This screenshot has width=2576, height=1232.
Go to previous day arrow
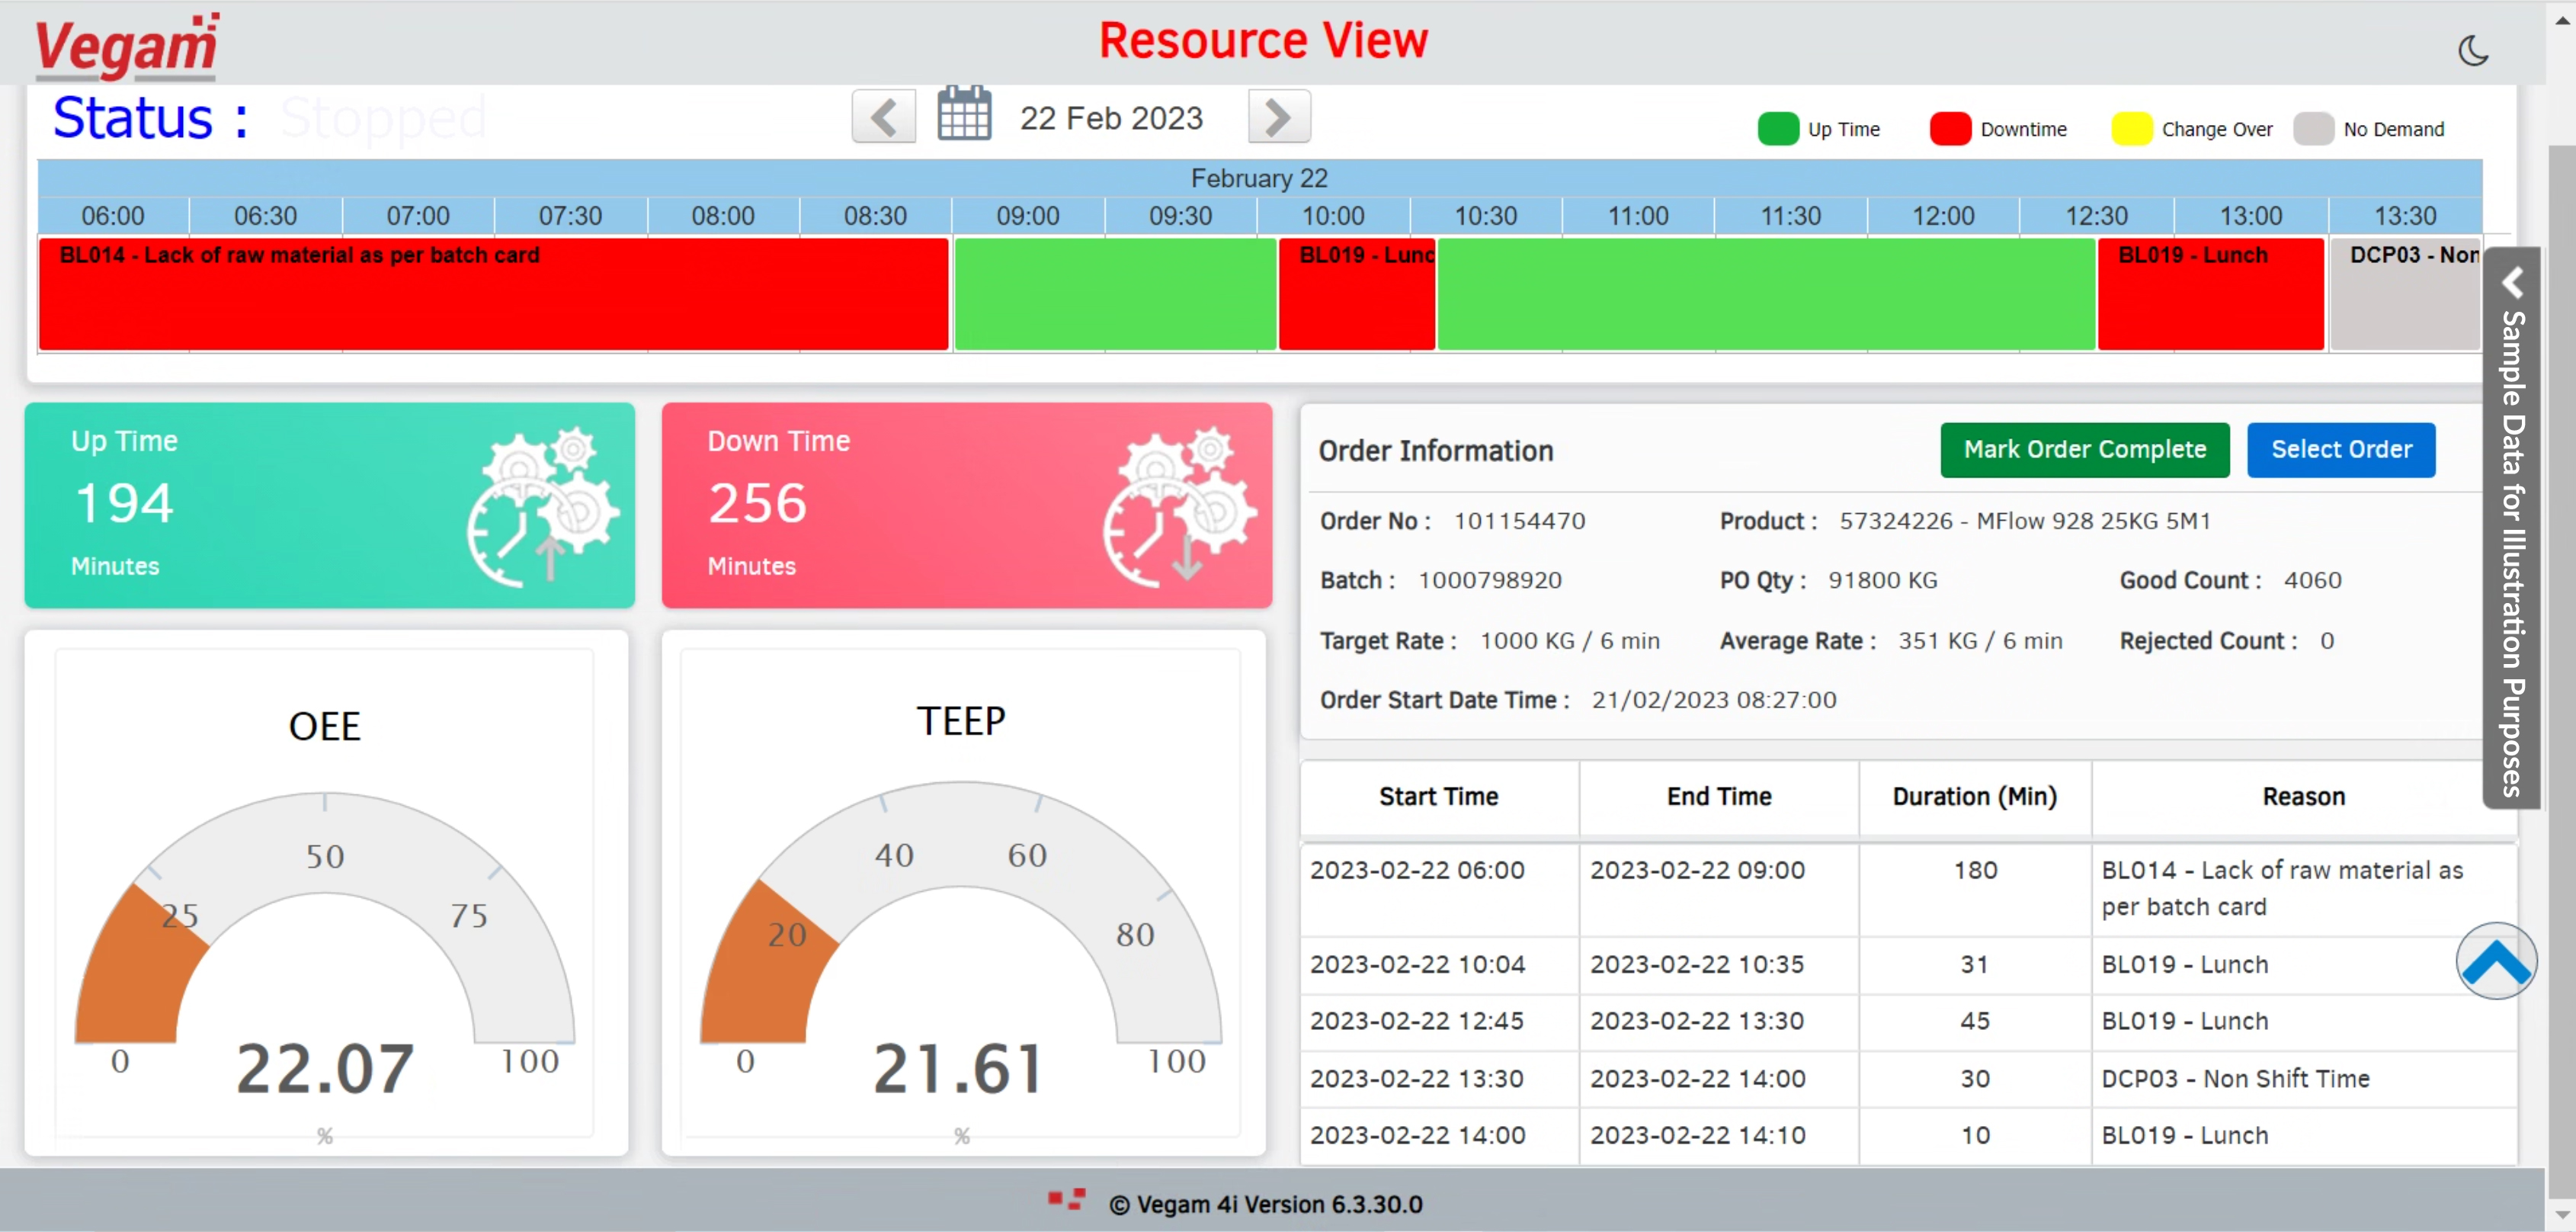coord(883,117)
